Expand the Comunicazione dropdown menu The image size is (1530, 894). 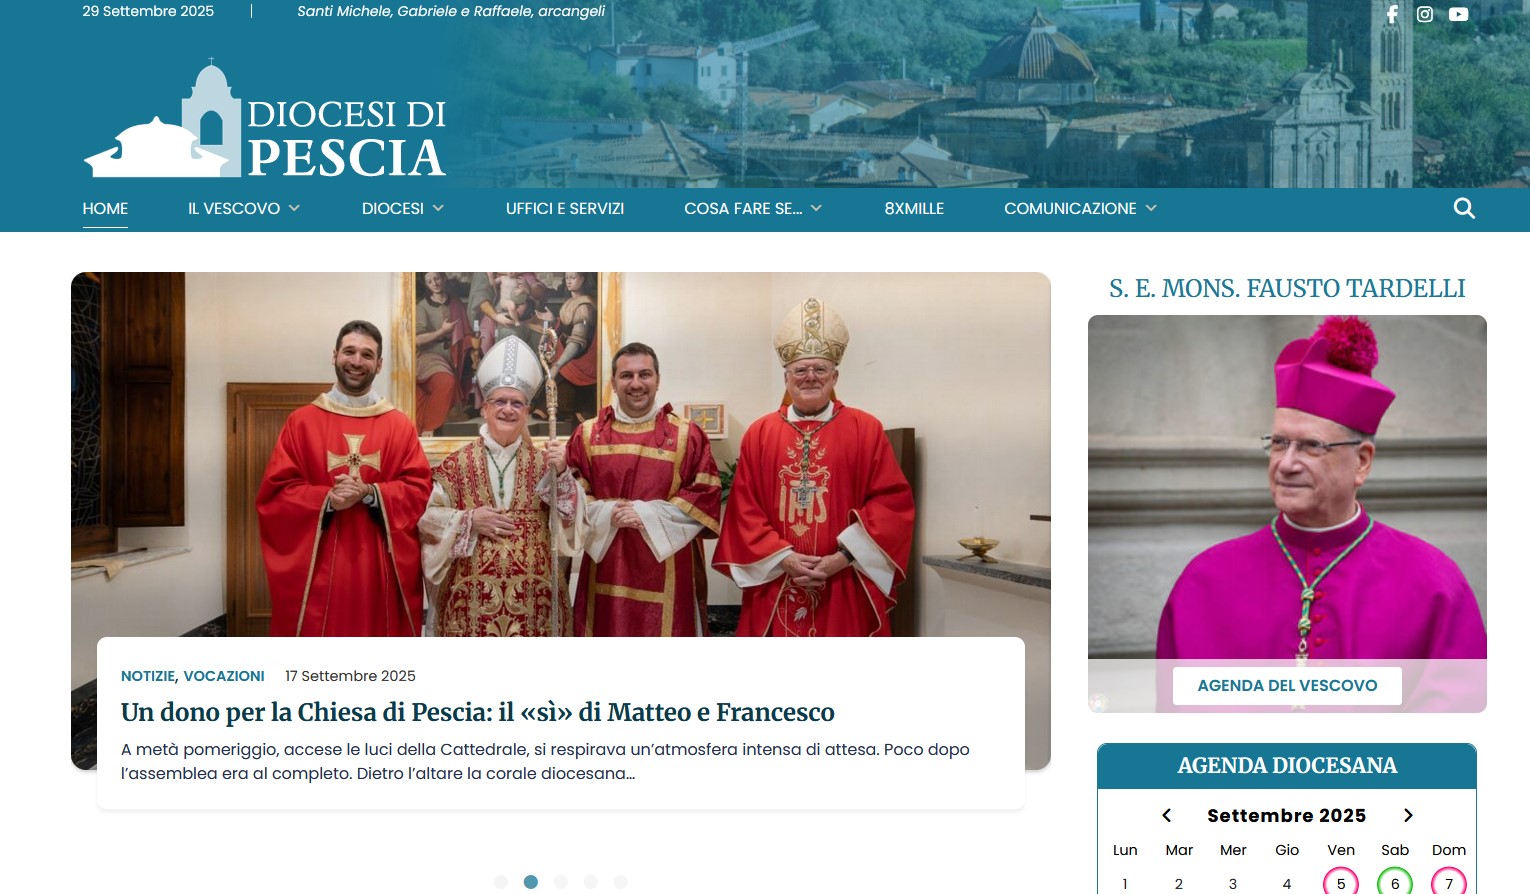point(1080,208)
